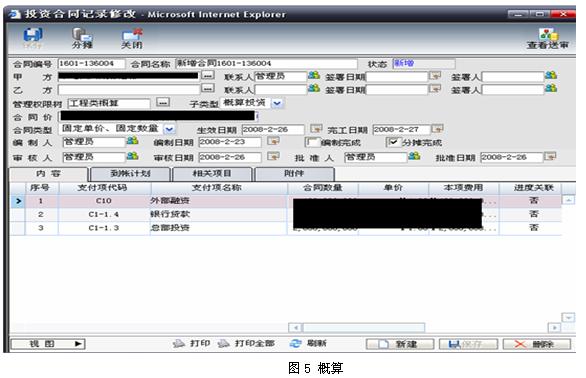Click the 生效日期 field 2008-2-26
586x378 pixels.
tap(273, 130)
